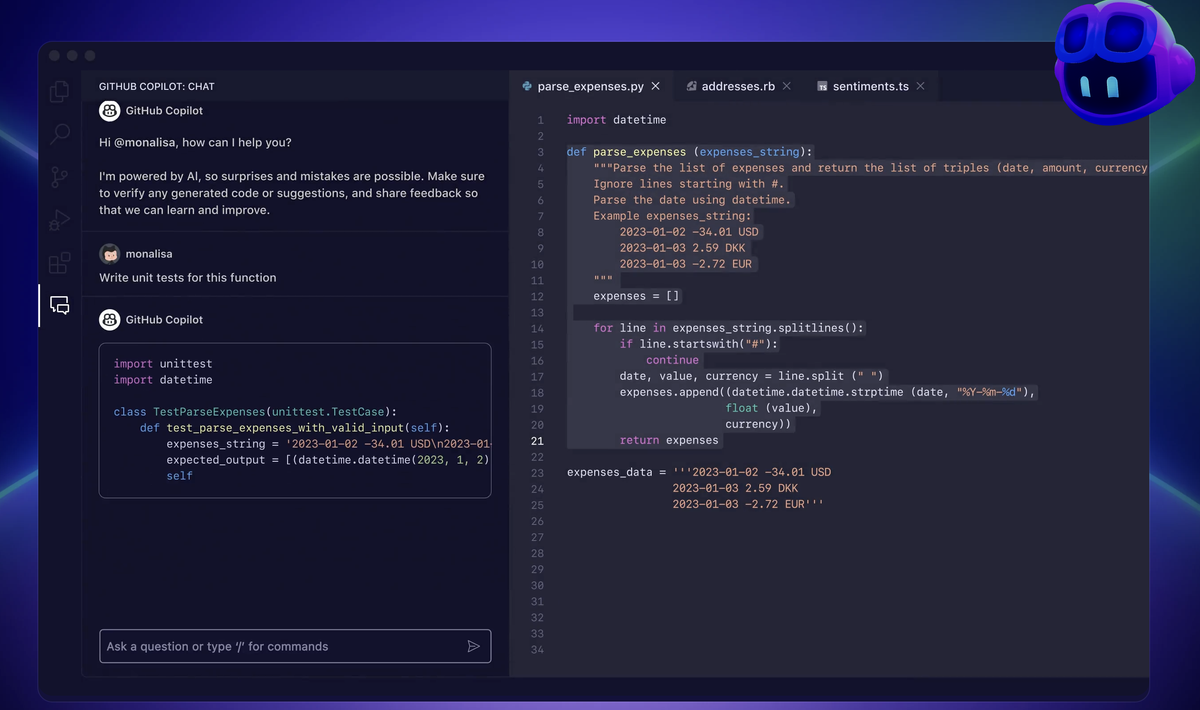Close the sentiments.ts tab
The image size is (1200, 710).
click(920, 87)
